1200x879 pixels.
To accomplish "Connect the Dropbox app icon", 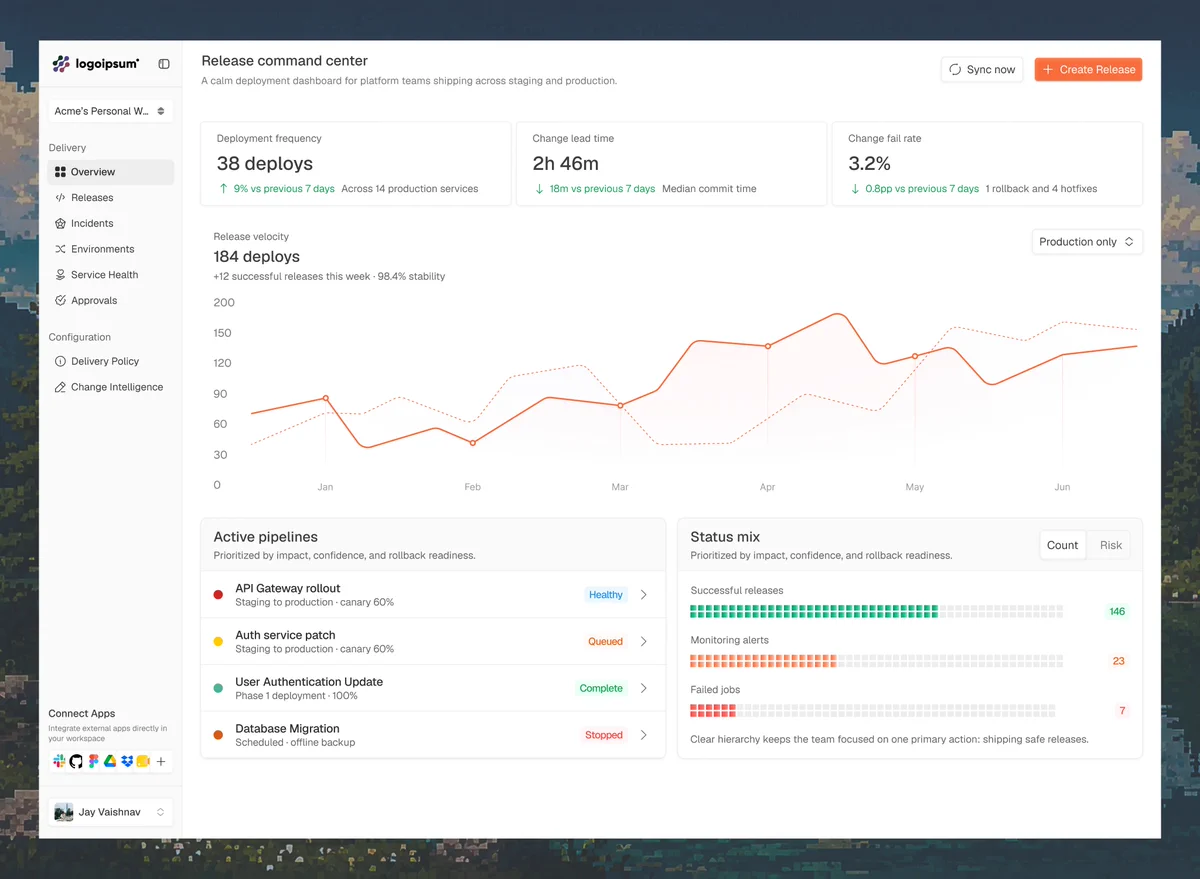I will tap(127, 762).
